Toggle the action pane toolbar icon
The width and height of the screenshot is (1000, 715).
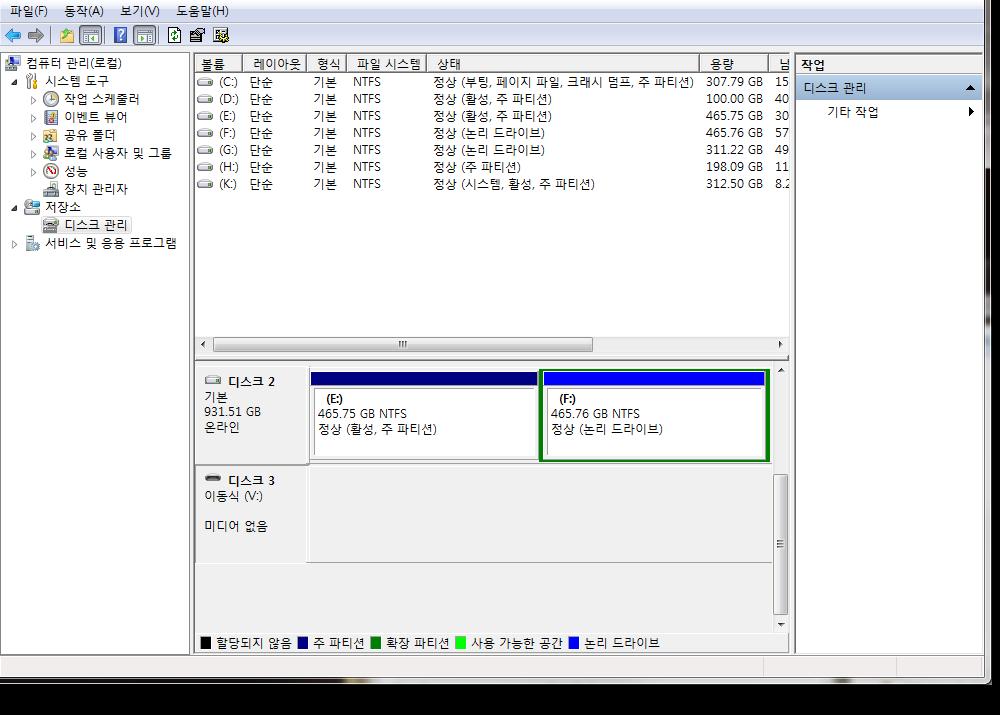click(x=145, y=36)
